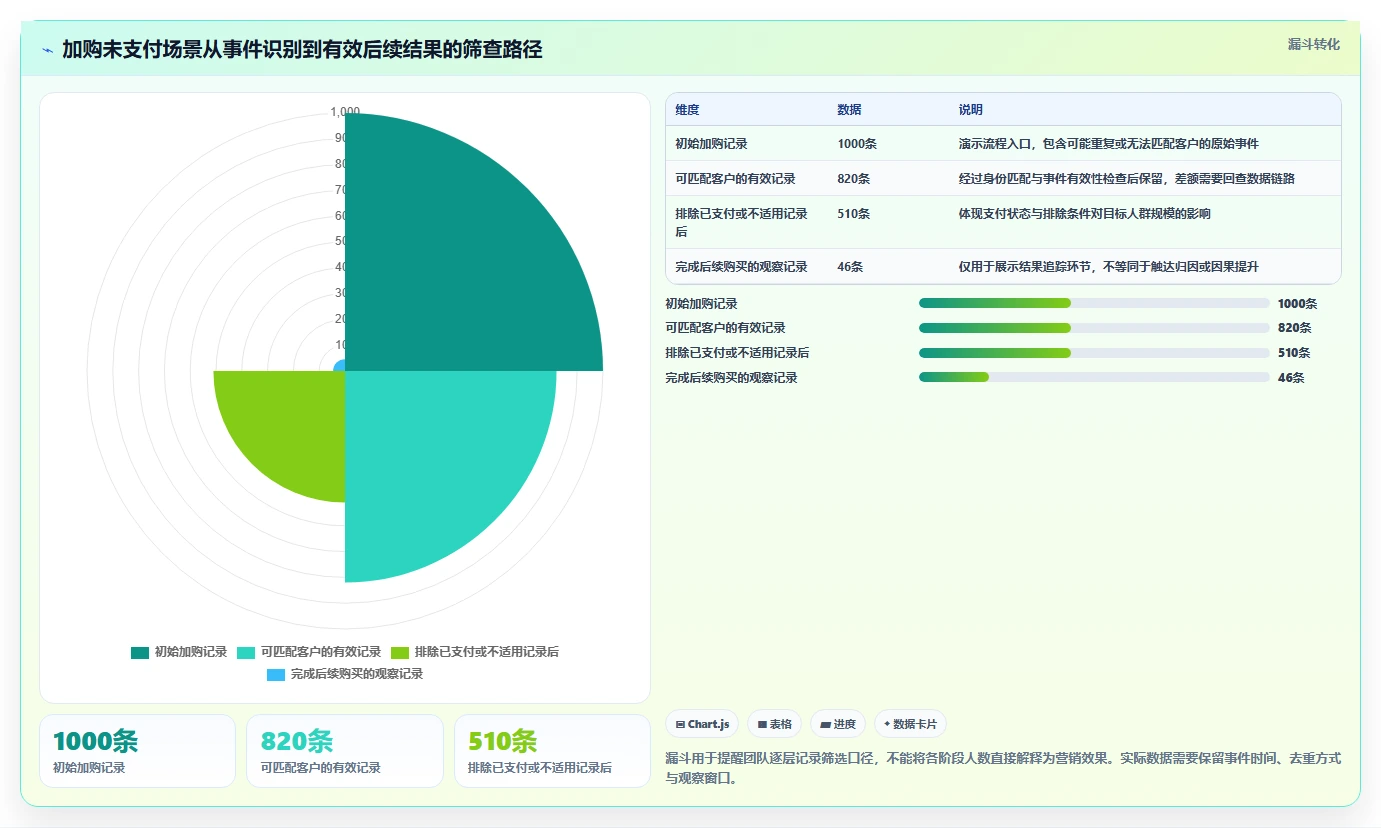Toggle the 排除已支付或不适用记录后 legend swatch

click(x=400, y=652)
